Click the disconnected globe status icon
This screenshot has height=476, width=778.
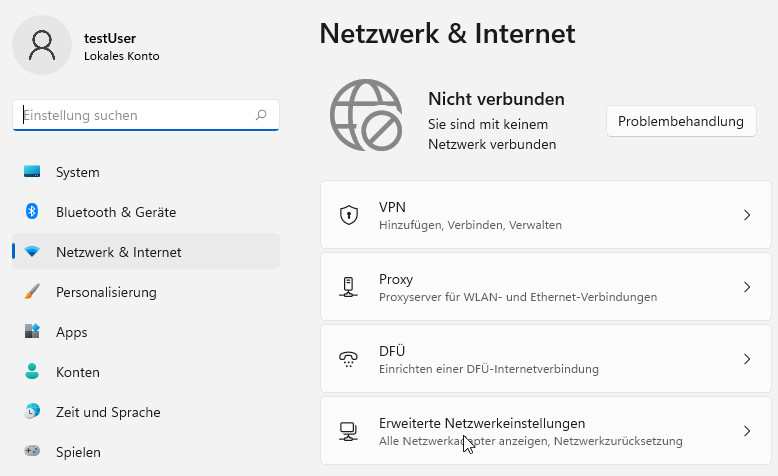[366, 115]
